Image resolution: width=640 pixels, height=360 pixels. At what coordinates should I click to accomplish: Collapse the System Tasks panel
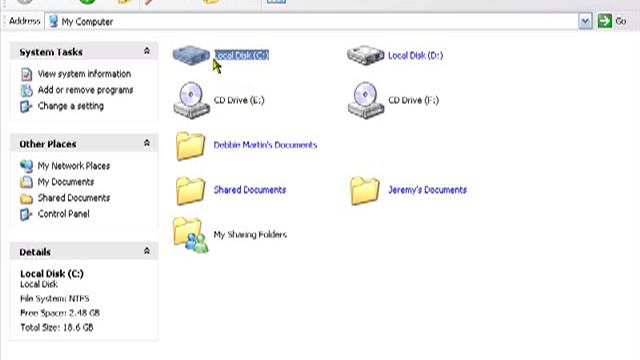[x=147, y=51]
